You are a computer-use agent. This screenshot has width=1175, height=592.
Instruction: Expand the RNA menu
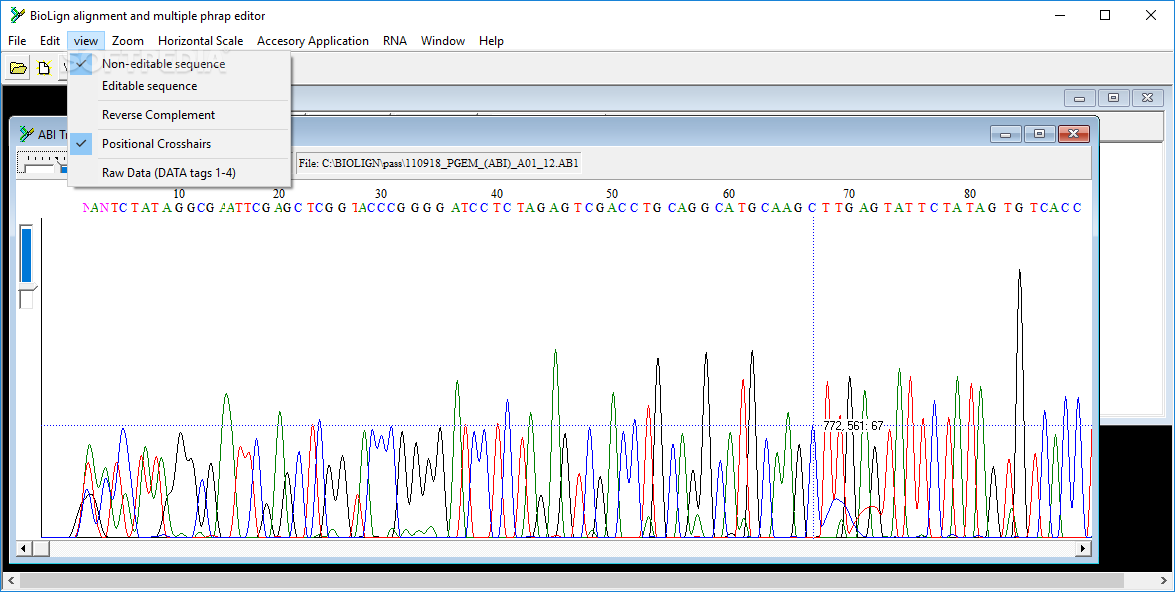tap(395, 40)
